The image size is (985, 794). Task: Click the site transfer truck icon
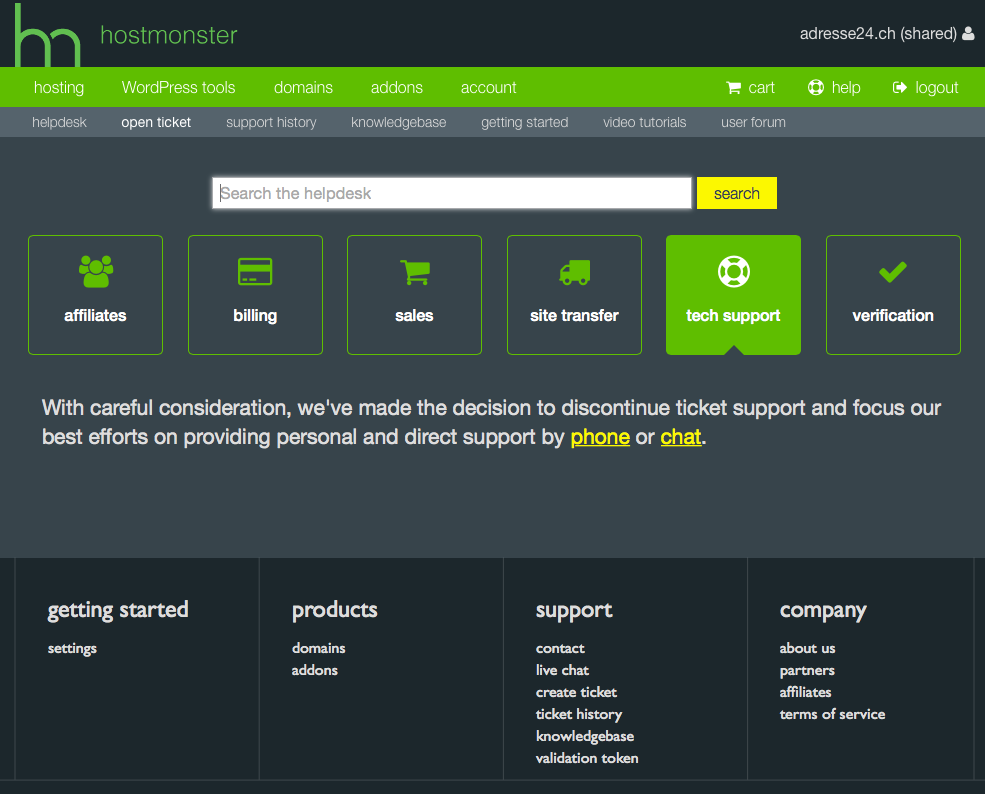(x=574, y=272)
